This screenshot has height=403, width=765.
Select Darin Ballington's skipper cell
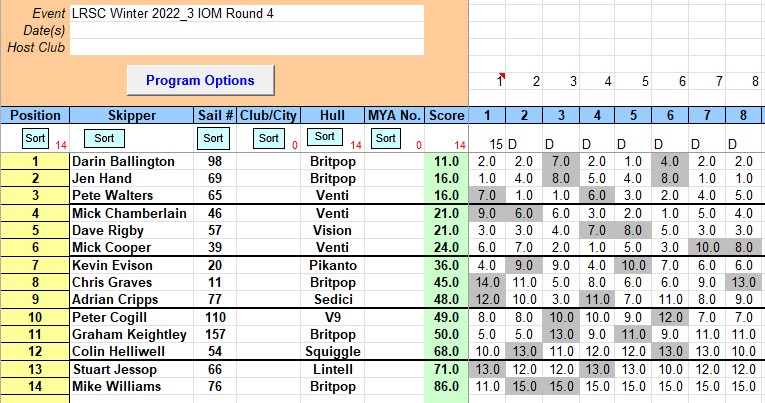point(130,161)
